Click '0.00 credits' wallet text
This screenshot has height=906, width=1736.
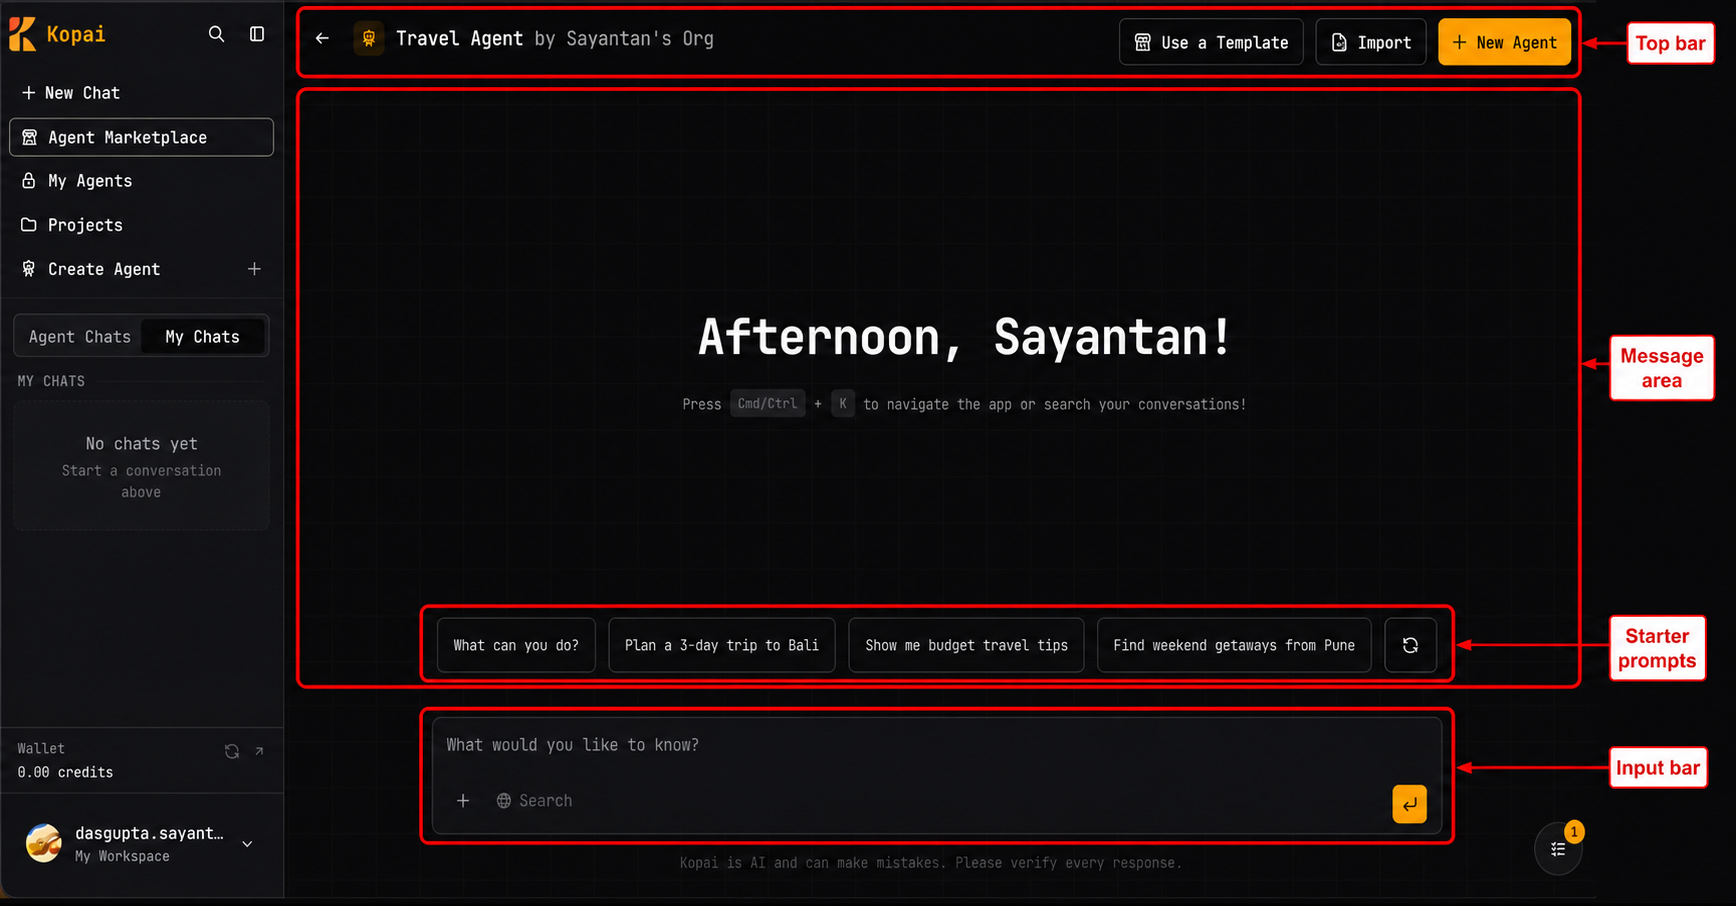65,772
